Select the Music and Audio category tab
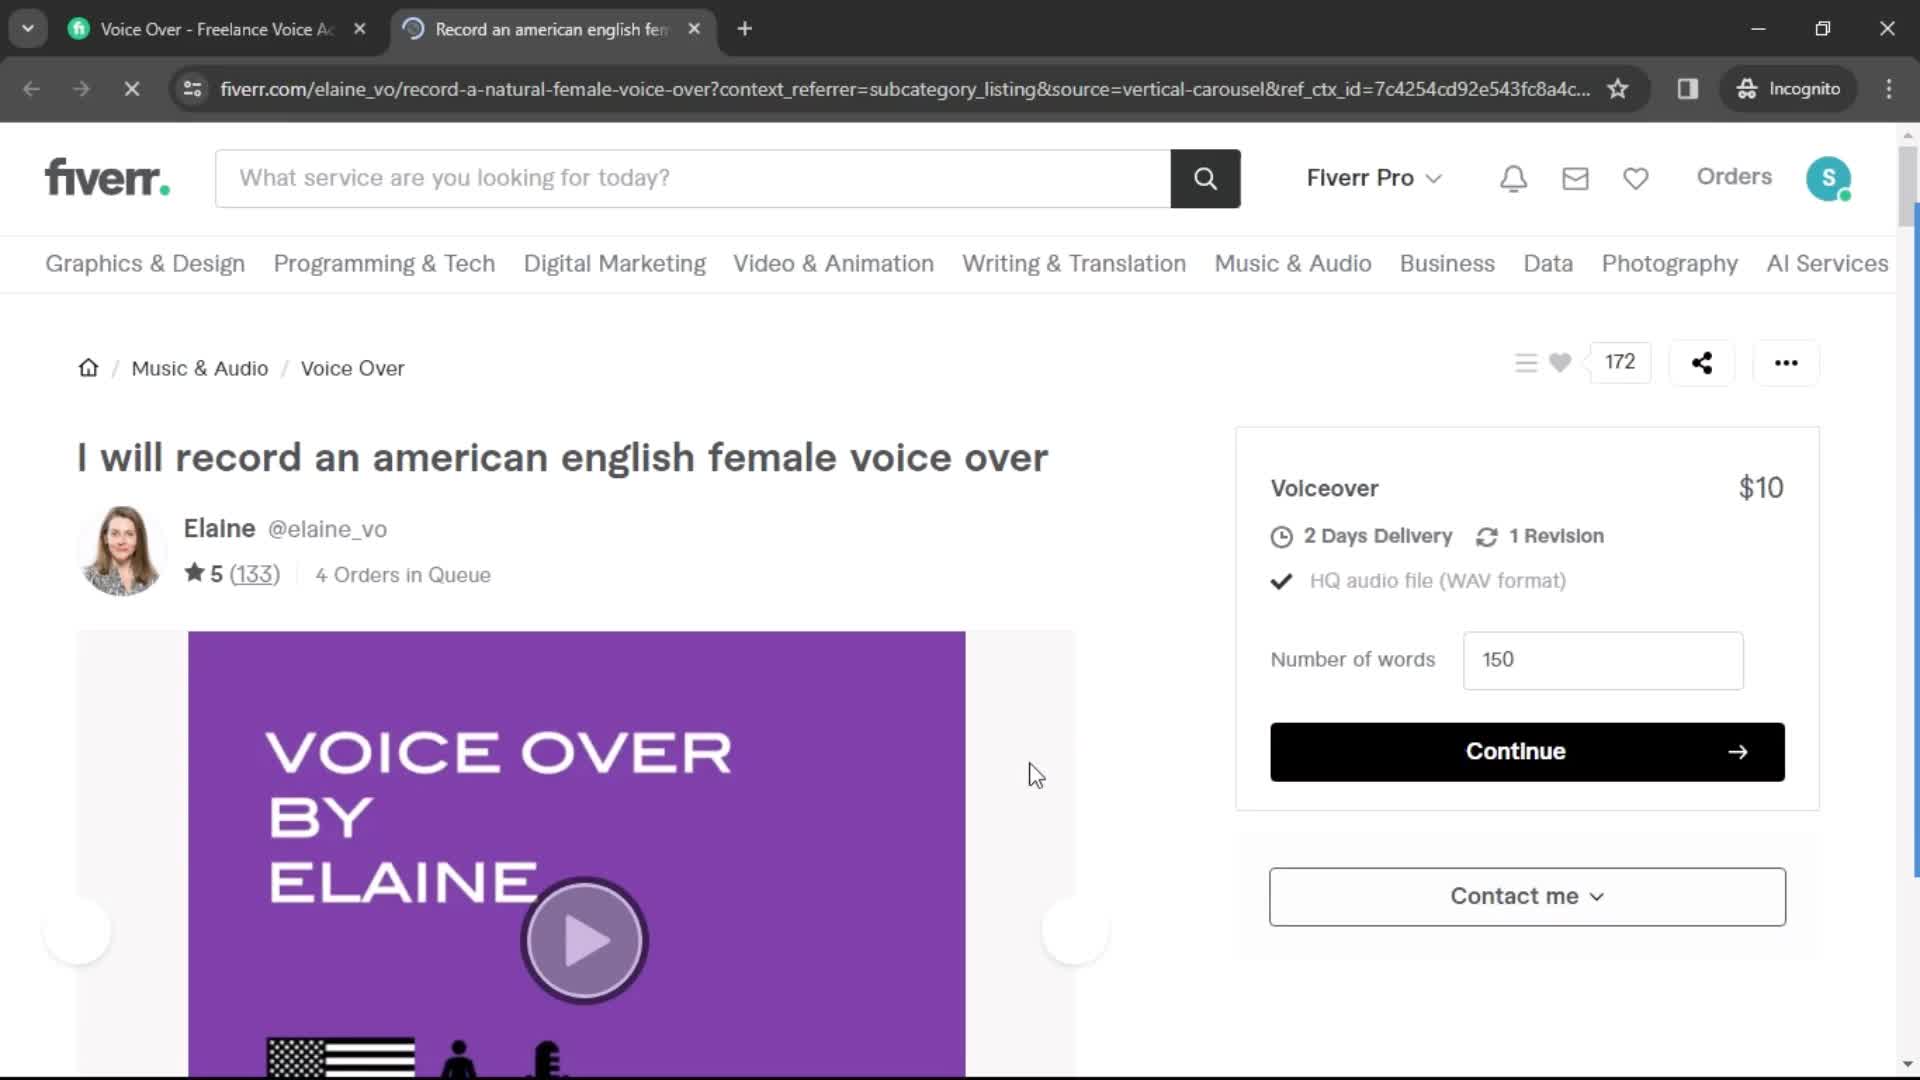Viewport: 1920px width, 1080px height. [1292, 262]
